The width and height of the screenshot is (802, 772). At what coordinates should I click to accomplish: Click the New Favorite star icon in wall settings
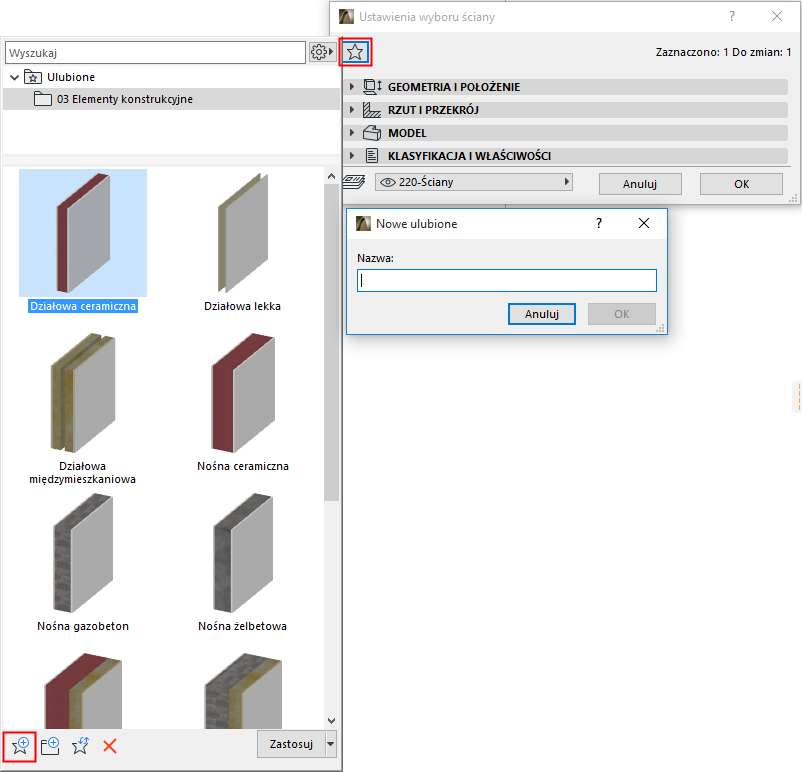click(x=355, y=52)
